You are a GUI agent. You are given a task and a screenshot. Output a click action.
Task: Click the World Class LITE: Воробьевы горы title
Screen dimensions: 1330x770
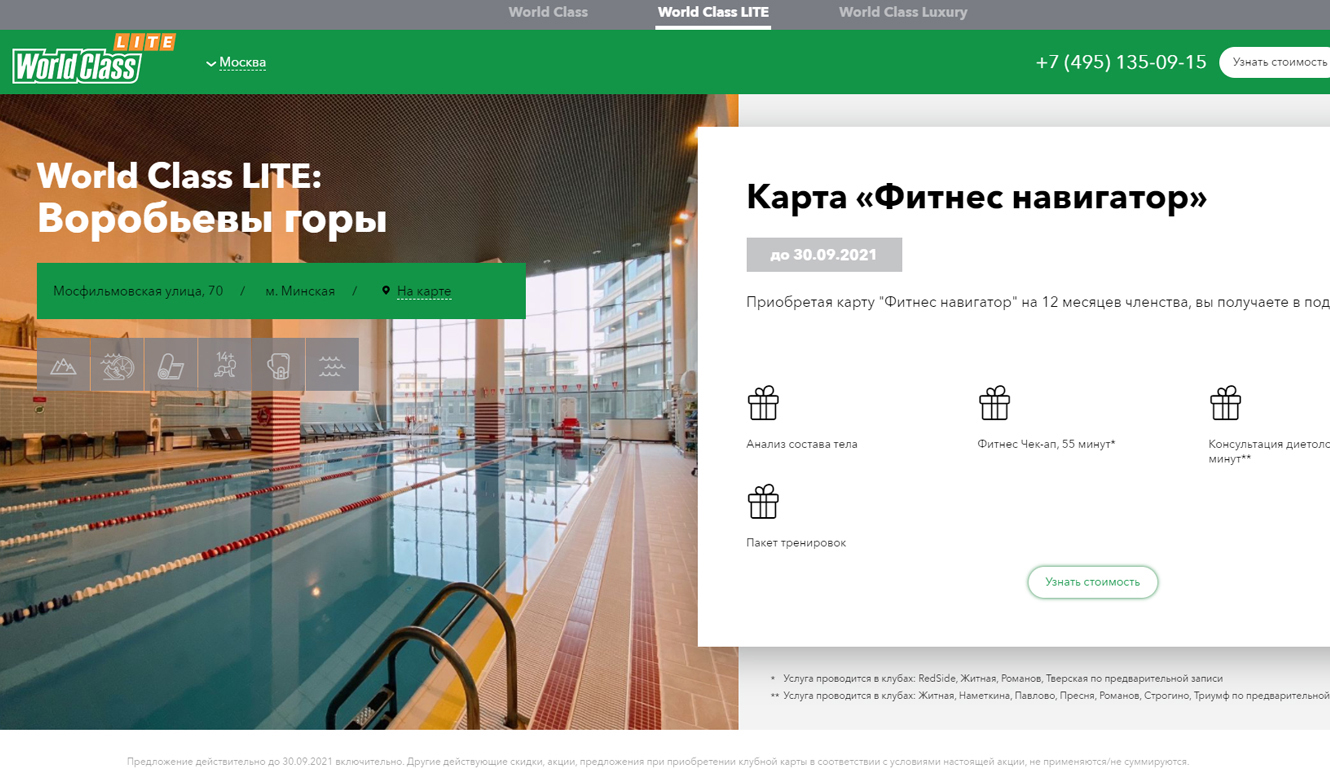[212, 197]
